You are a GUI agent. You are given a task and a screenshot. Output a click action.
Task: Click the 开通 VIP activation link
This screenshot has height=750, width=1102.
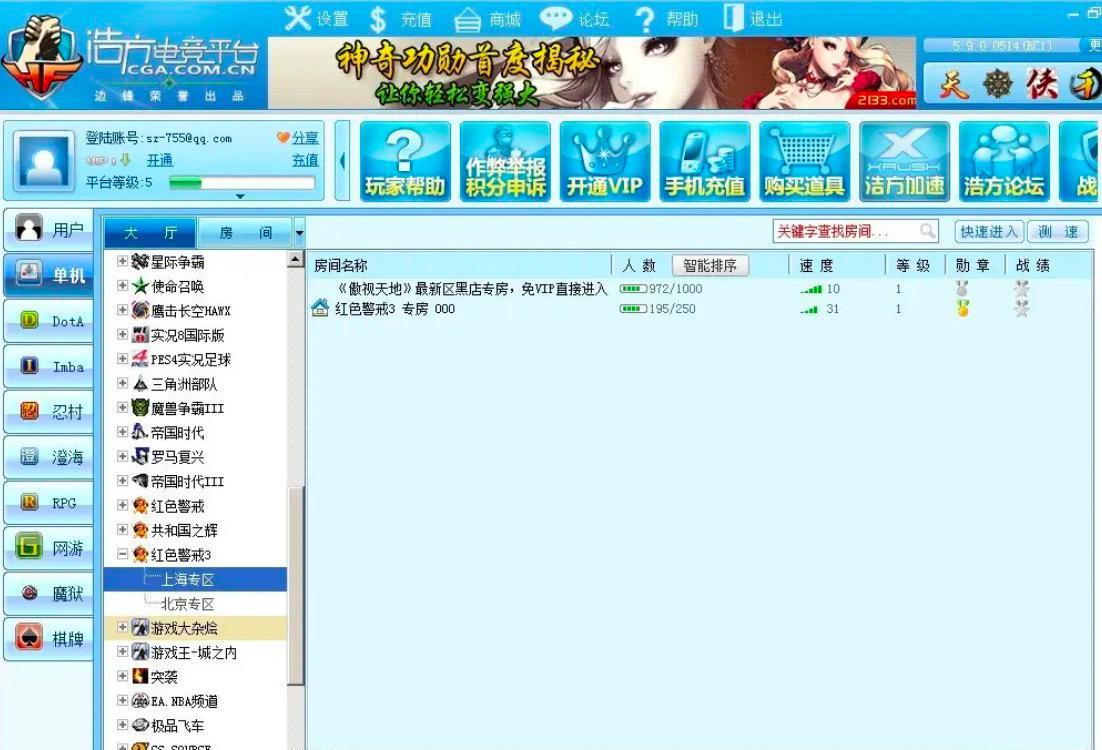click(160, 160)
